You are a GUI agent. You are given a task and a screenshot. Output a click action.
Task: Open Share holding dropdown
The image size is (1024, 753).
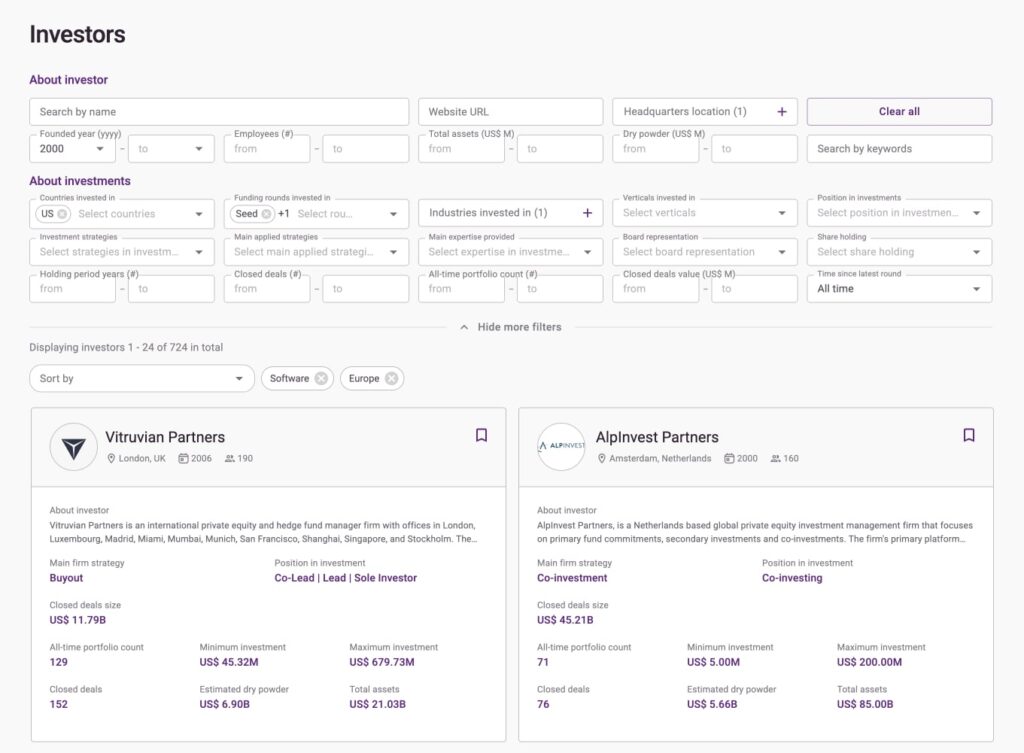[899, 252]
